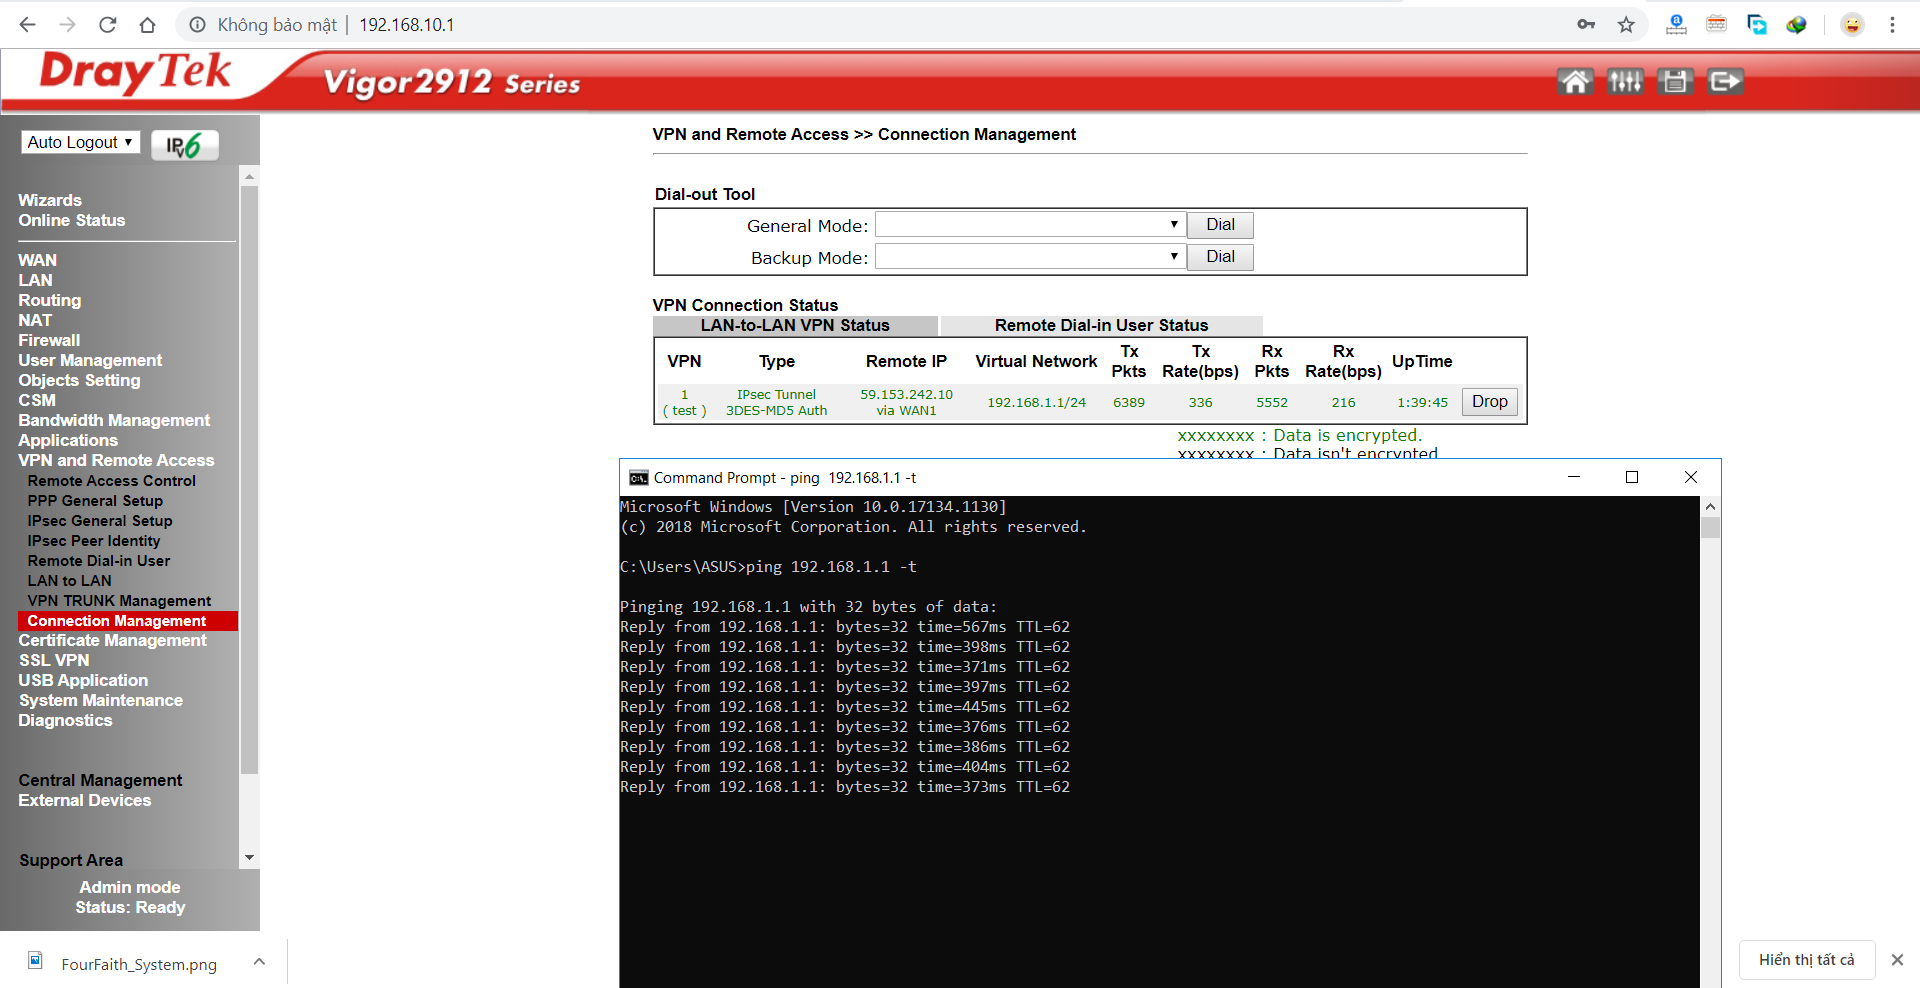
Task: Open the LAN menu in sidebar
Action: (x=35, y=280)
